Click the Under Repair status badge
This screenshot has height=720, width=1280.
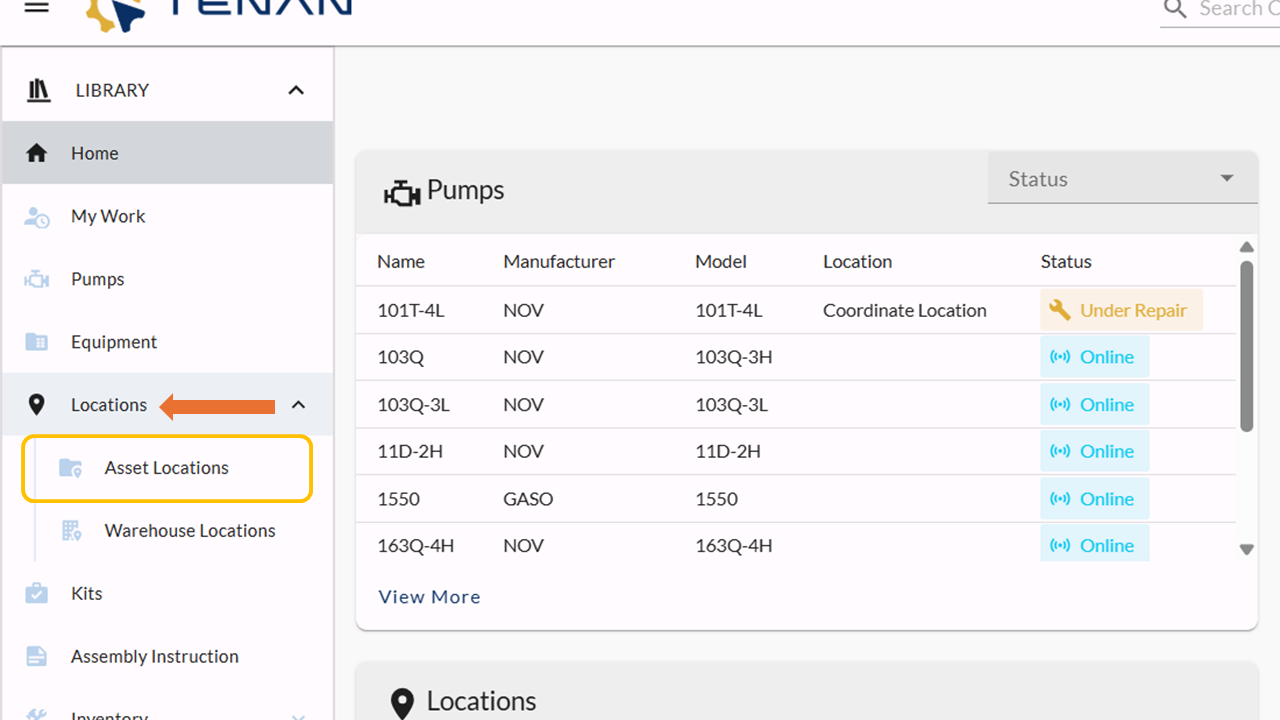click(x=1121, y=311)
